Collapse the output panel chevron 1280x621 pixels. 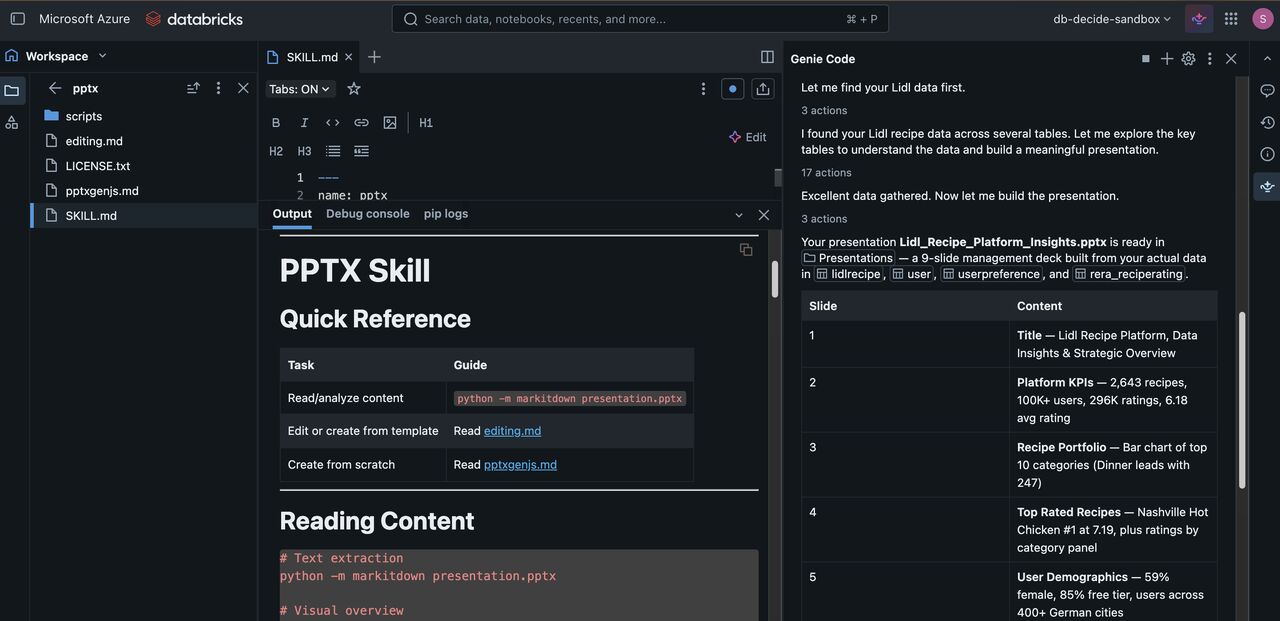coord(739,215)
